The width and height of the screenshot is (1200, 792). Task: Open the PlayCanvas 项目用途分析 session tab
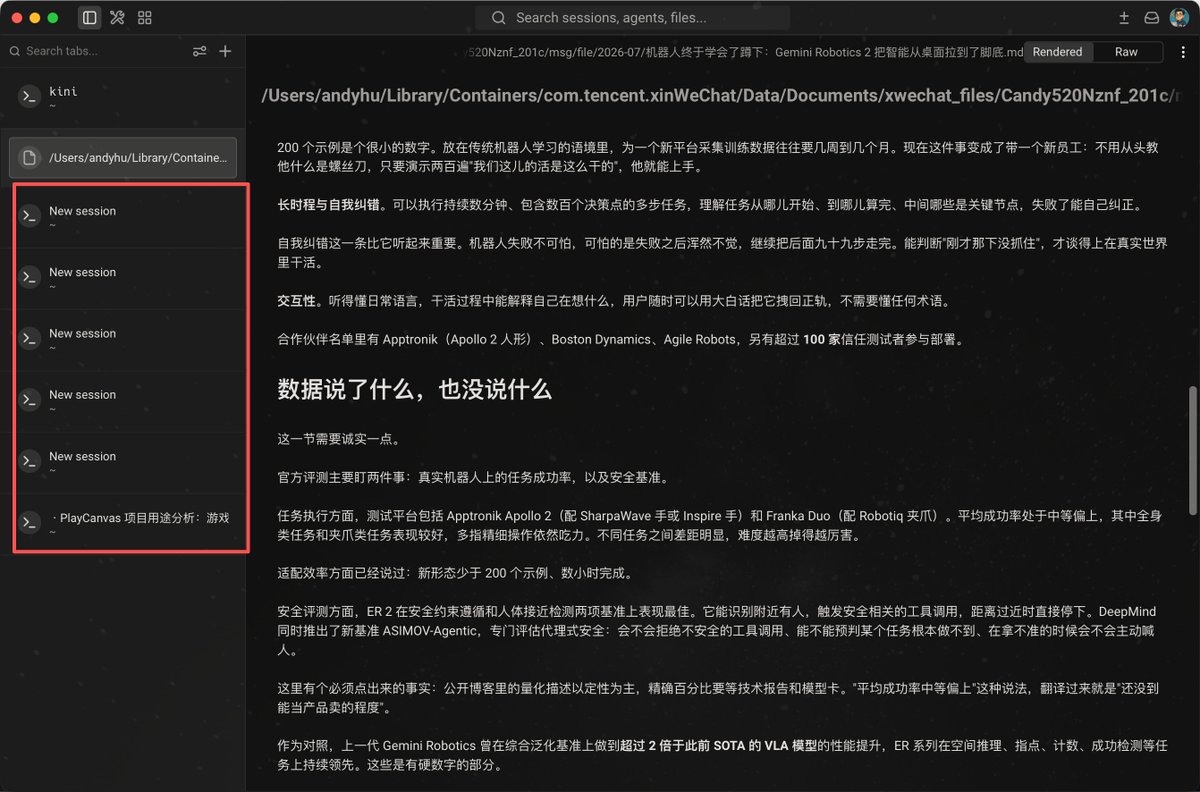click(123, 523)
